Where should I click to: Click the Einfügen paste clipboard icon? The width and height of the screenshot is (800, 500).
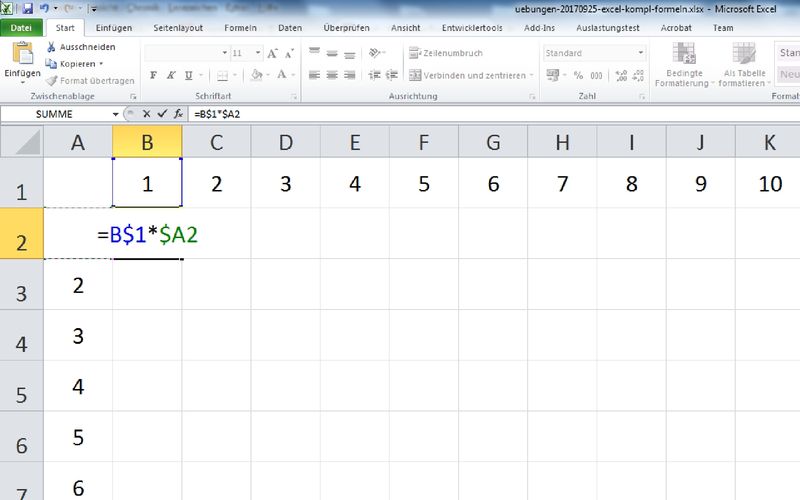coord(22,53)
